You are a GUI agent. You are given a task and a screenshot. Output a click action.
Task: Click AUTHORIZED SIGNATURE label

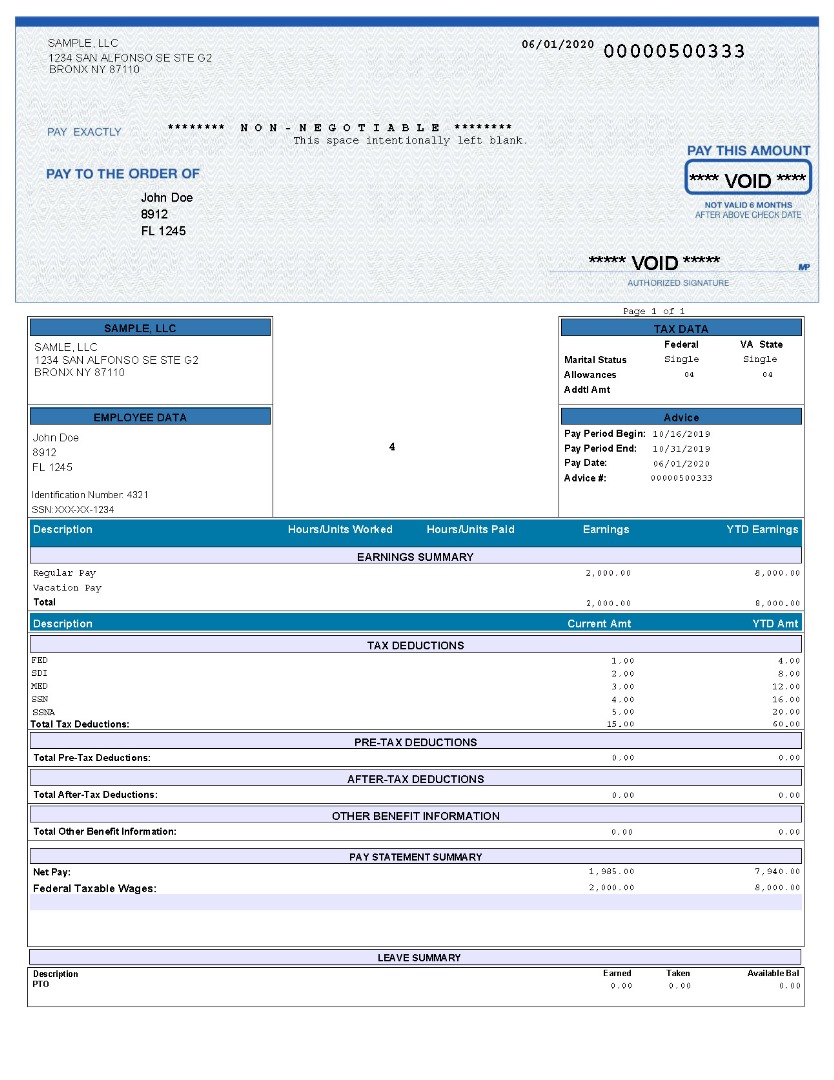tap(678, 282)
